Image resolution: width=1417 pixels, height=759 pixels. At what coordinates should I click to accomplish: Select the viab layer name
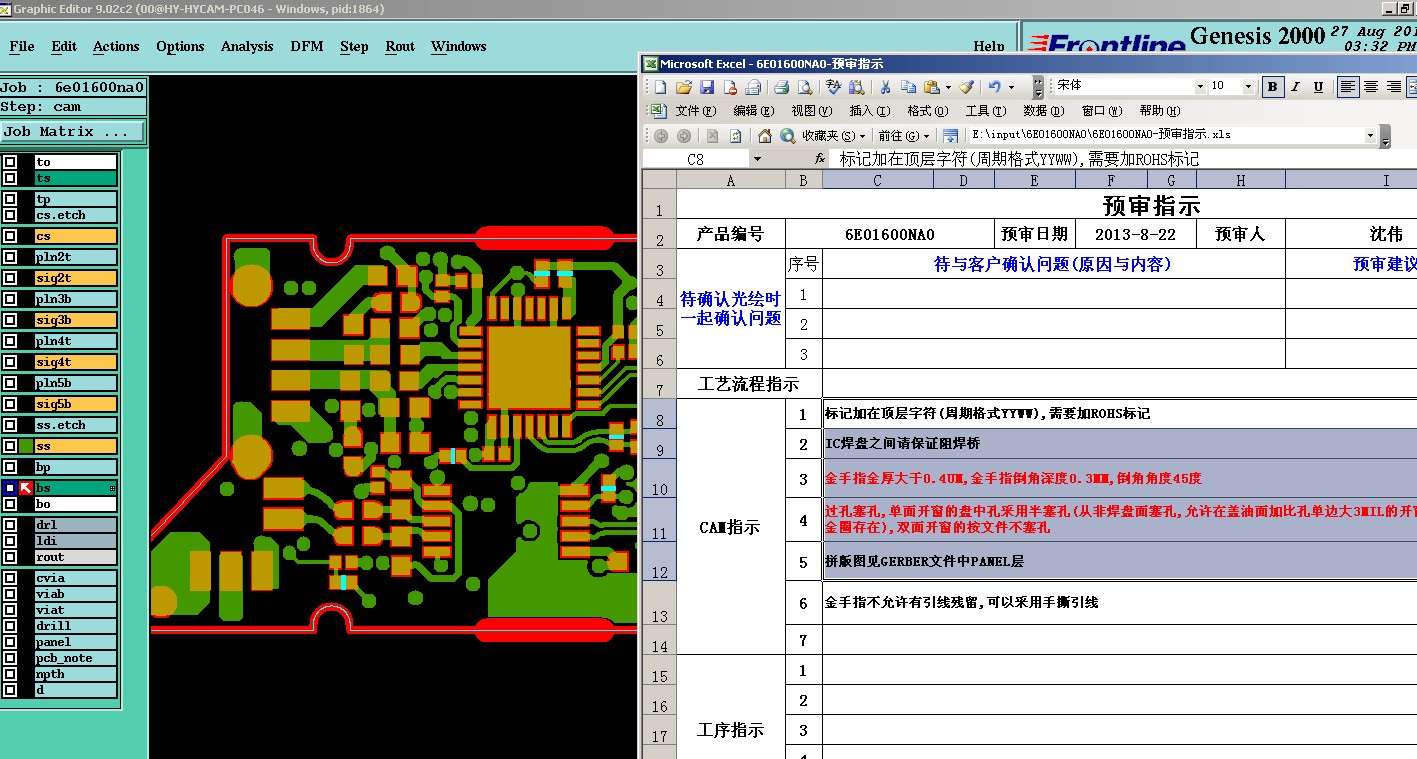click(x=75, y=594)
